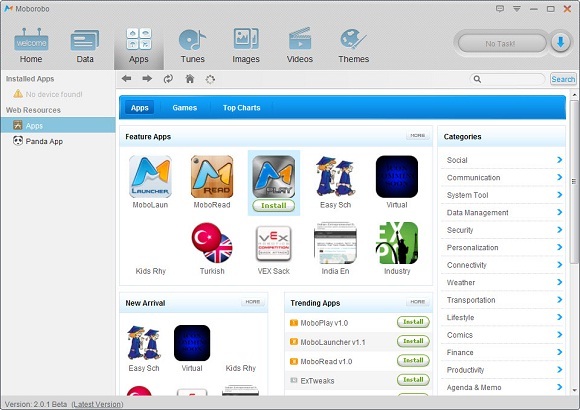Image resolution: width=580 pixels, height=410 pixels.
Task: Open the Finance category
Action: pos(503,352)
